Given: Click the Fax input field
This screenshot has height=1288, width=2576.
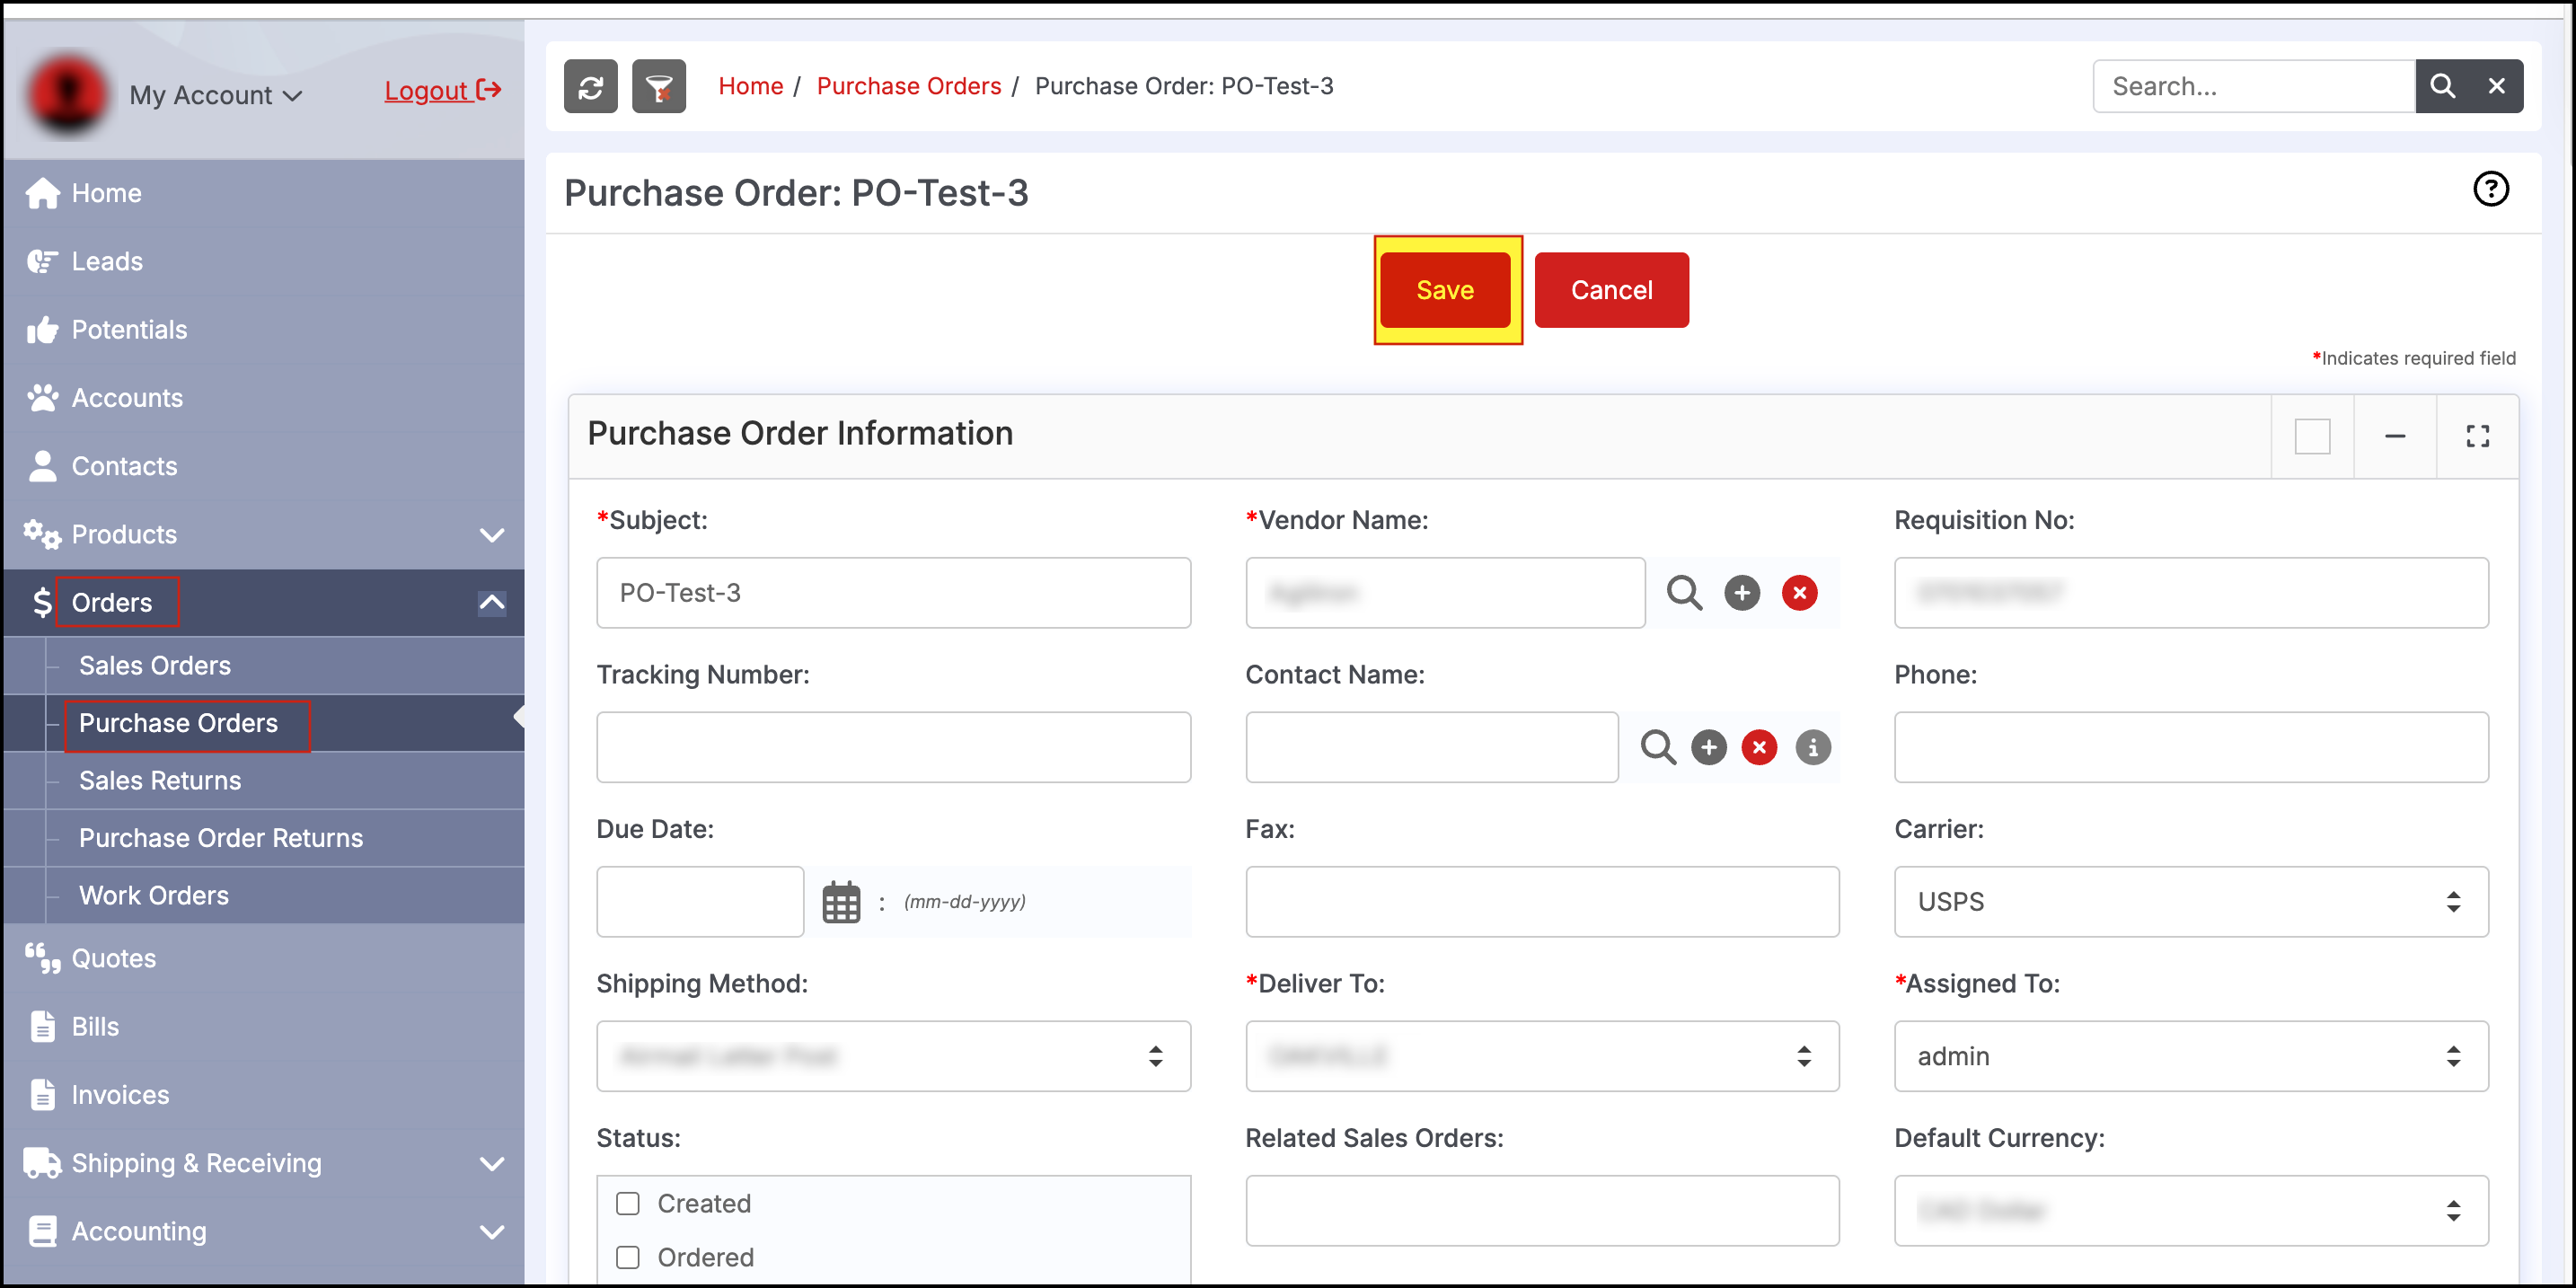Looking at the screenshot, I should (1542, 902).
